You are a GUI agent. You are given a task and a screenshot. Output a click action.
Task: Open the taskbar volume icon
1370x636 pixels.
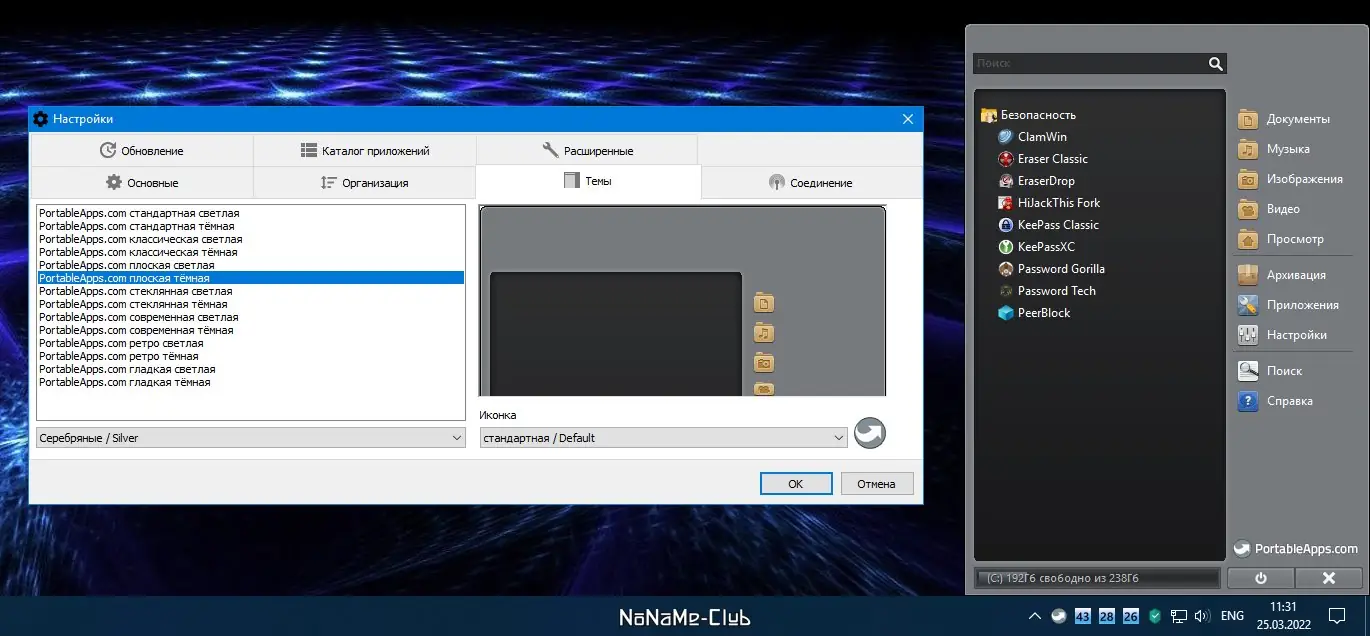[1202, 616]
